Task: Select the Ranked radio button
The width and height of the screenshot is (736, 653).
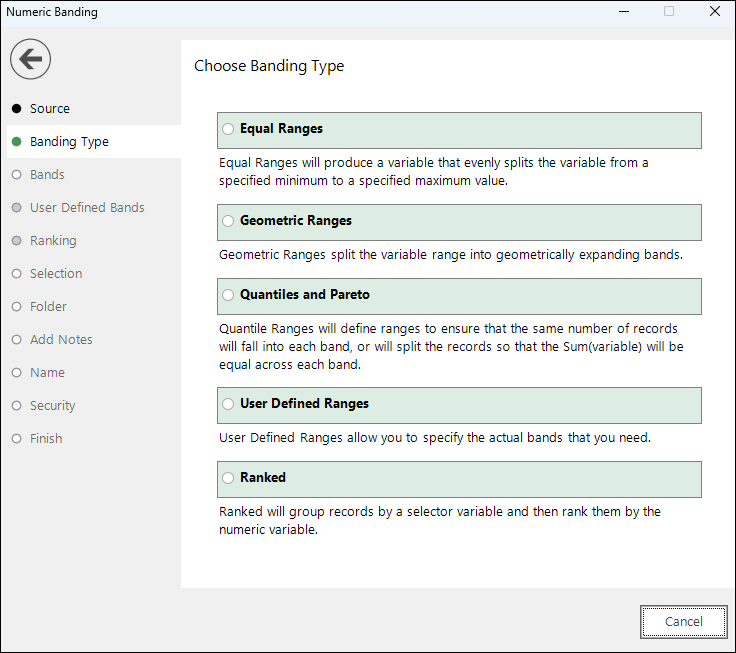Action: click(228, 478)
